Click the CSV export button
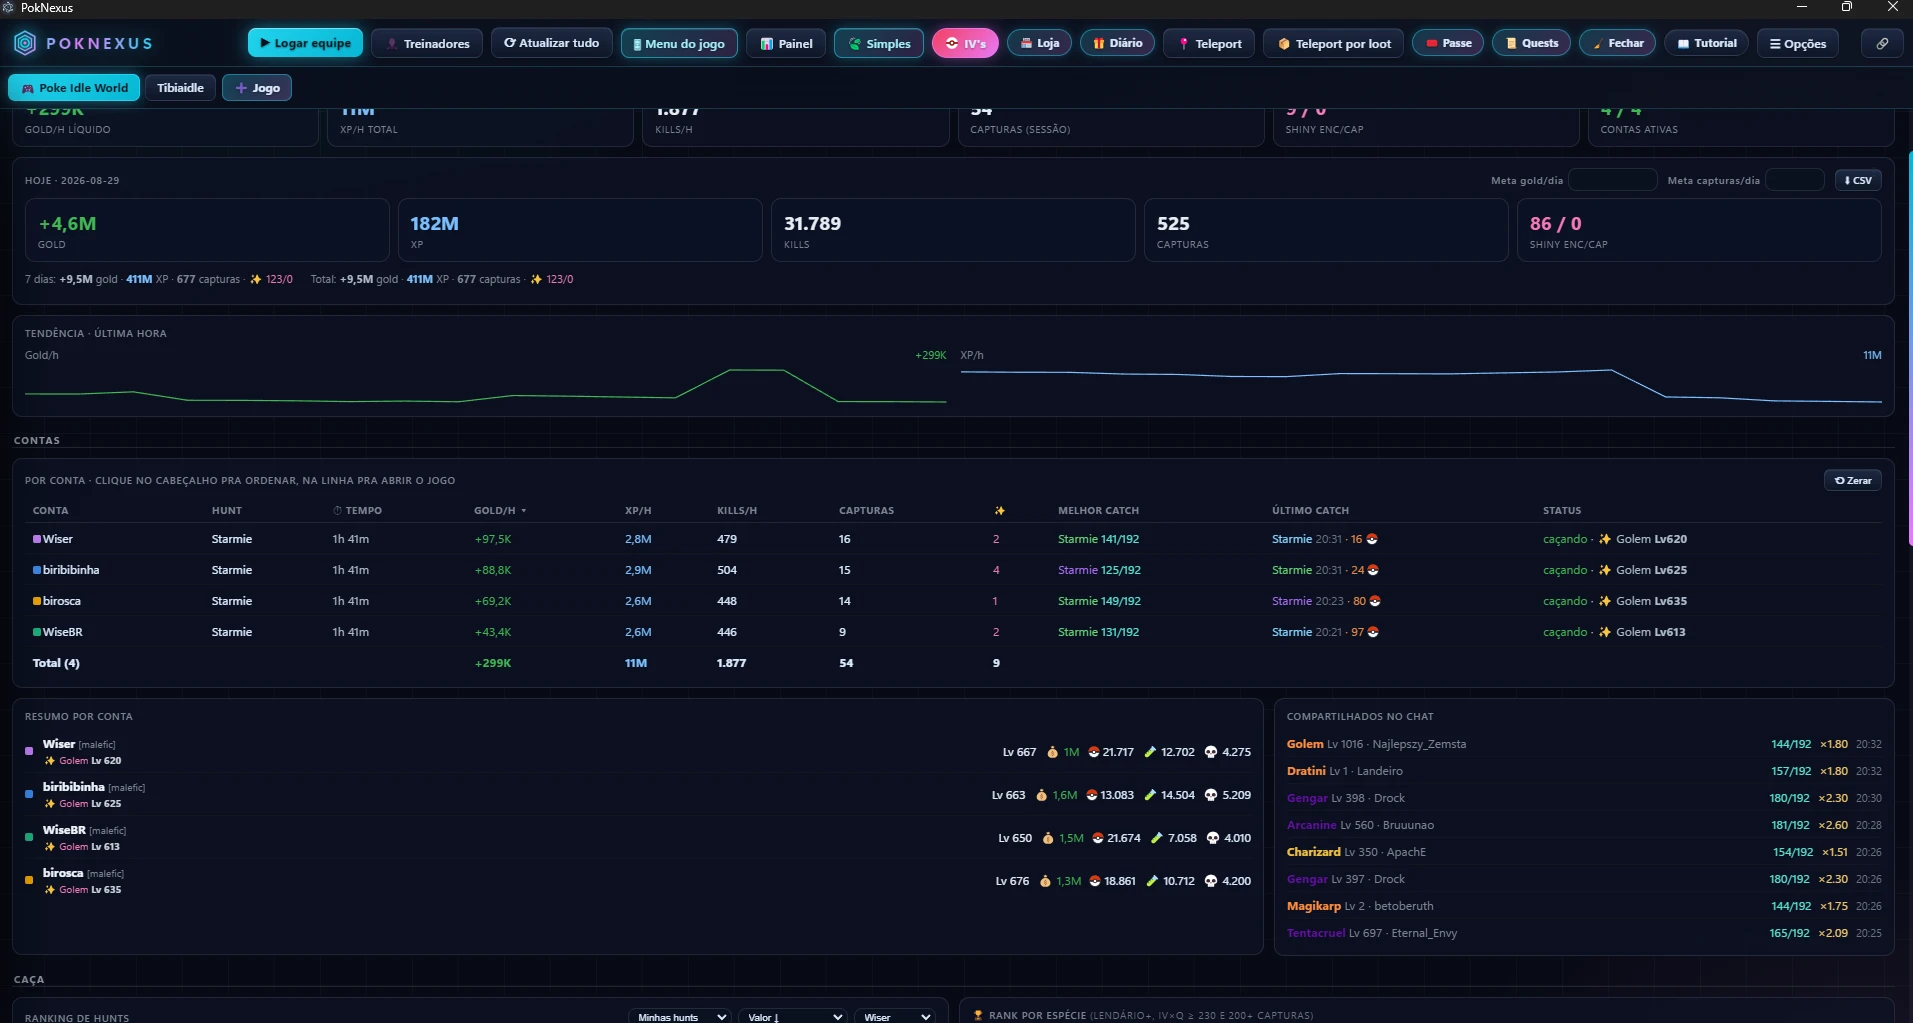Screen dimensions: 1913x1023 1858,180
